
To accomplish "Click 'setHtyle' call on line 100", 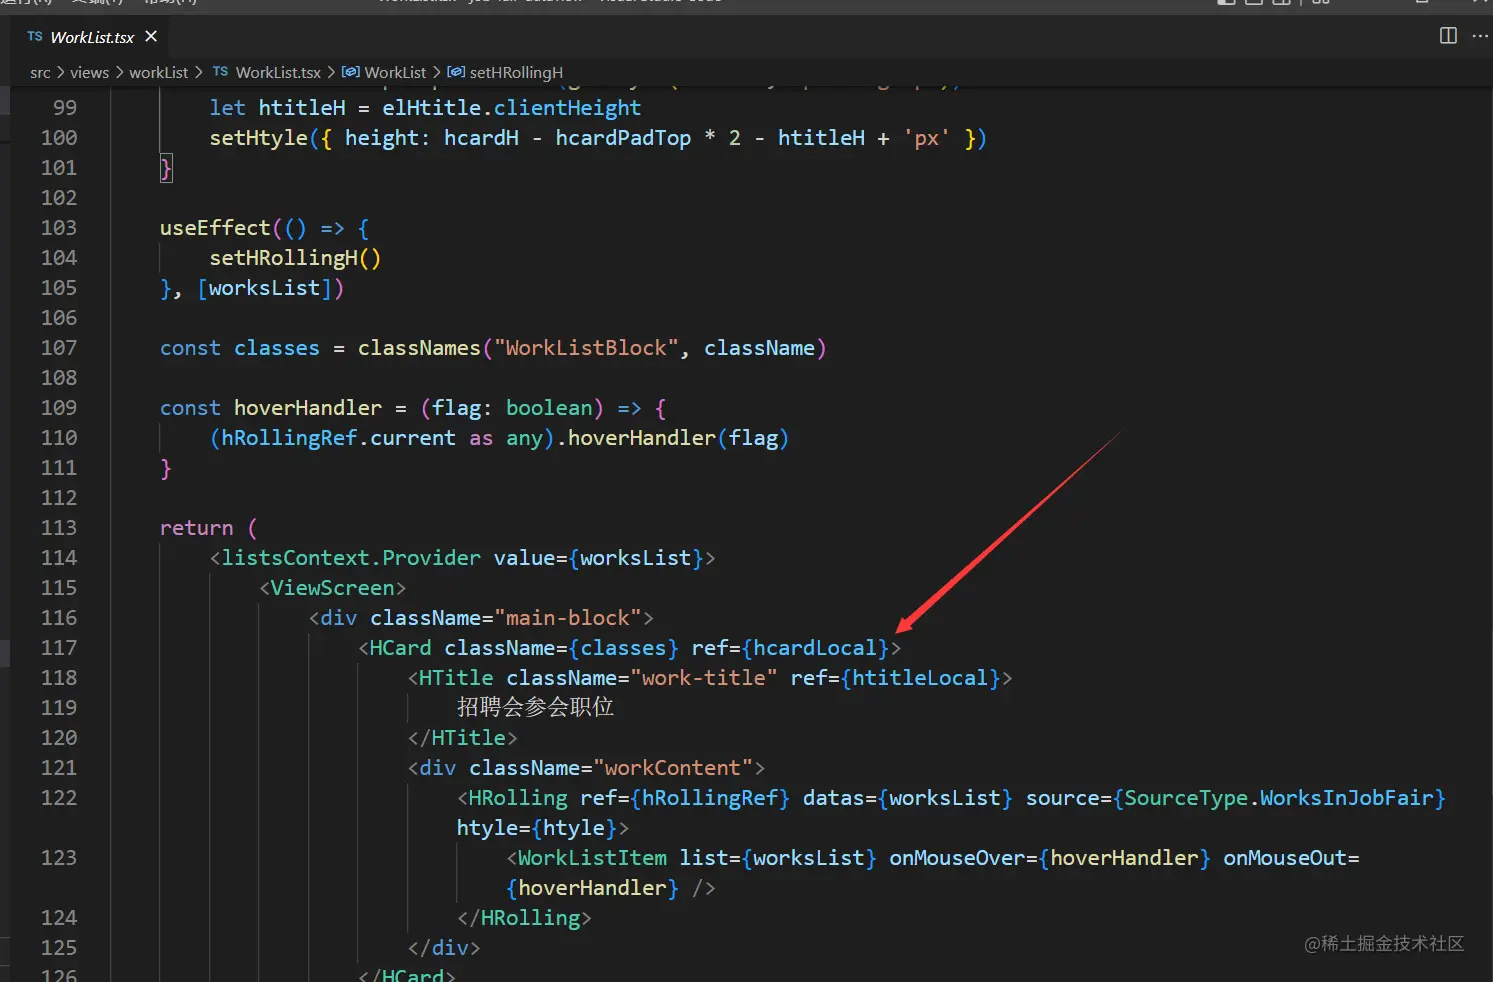I will click(258, 138).
